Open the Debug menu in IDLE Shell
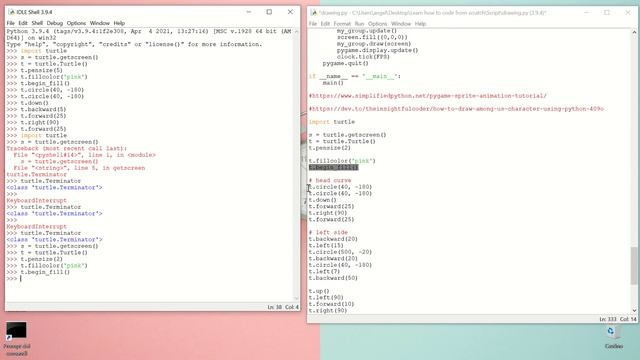This screenshot has height=360, width=640. pos(55,23)
